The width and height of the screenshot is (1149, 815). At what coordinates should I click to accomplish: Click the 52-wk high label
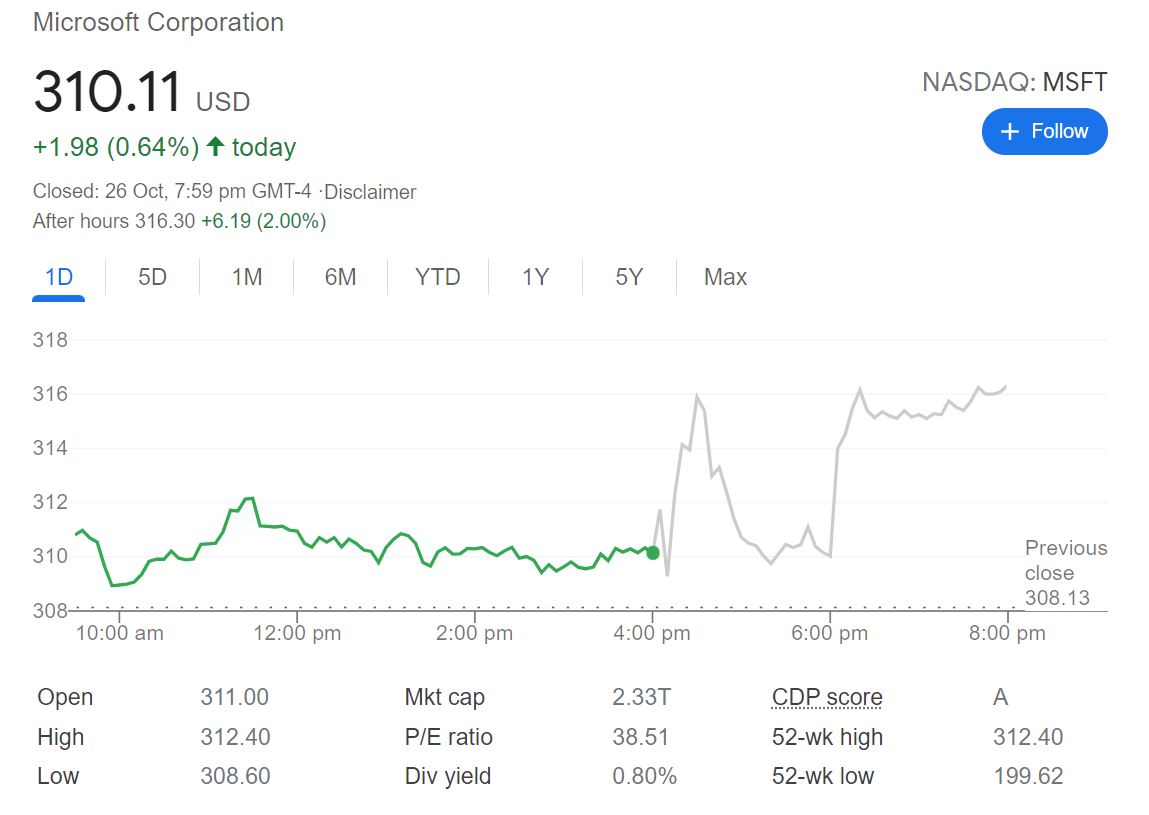(827, 737)
